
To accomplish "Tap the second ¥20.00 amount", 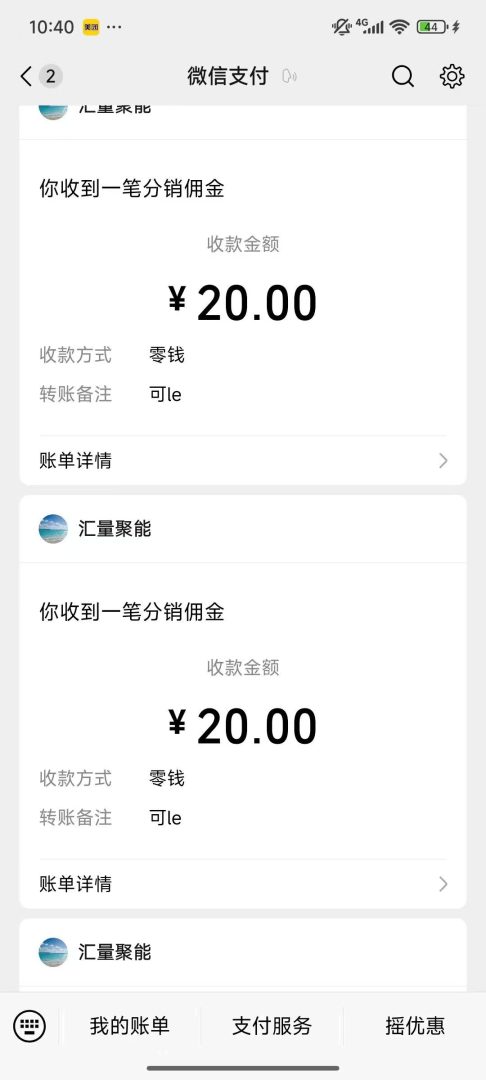I will point(242,726).
